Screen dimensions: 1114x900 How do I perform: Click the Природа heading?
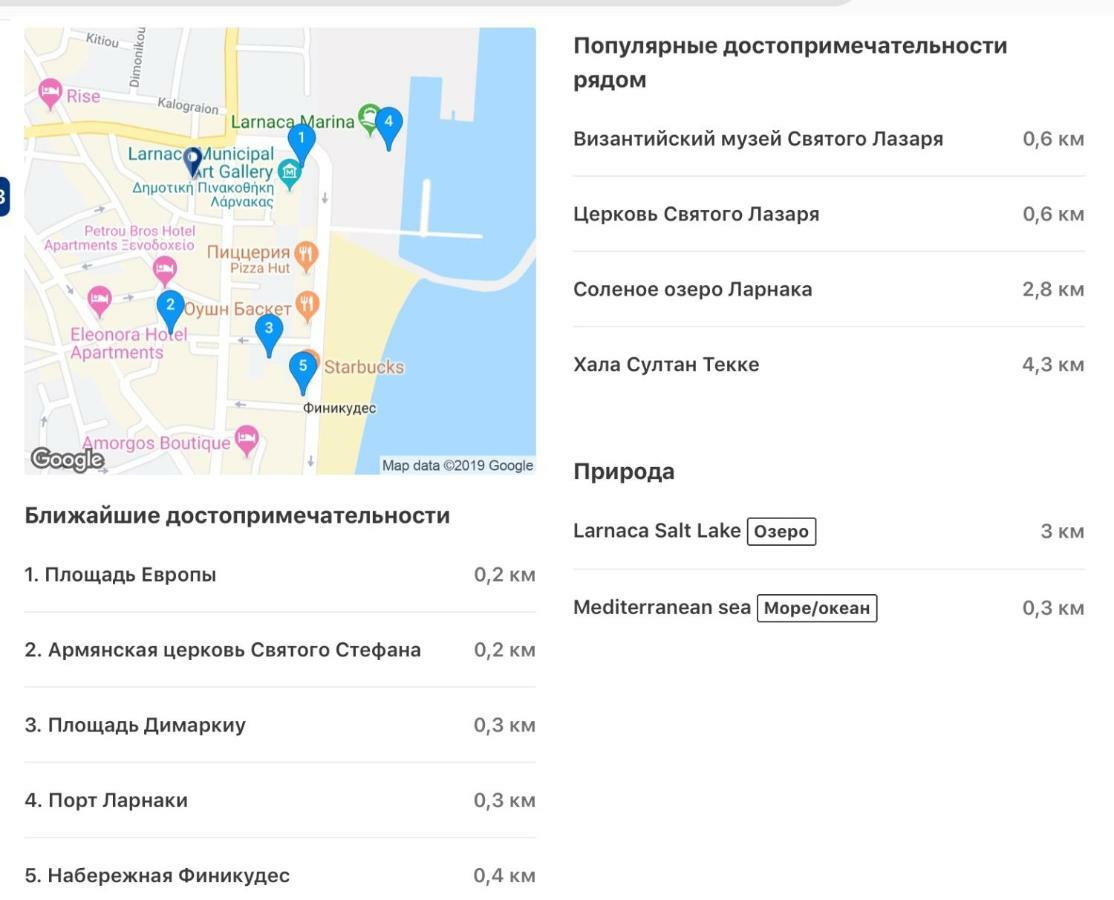click(624, 472)
